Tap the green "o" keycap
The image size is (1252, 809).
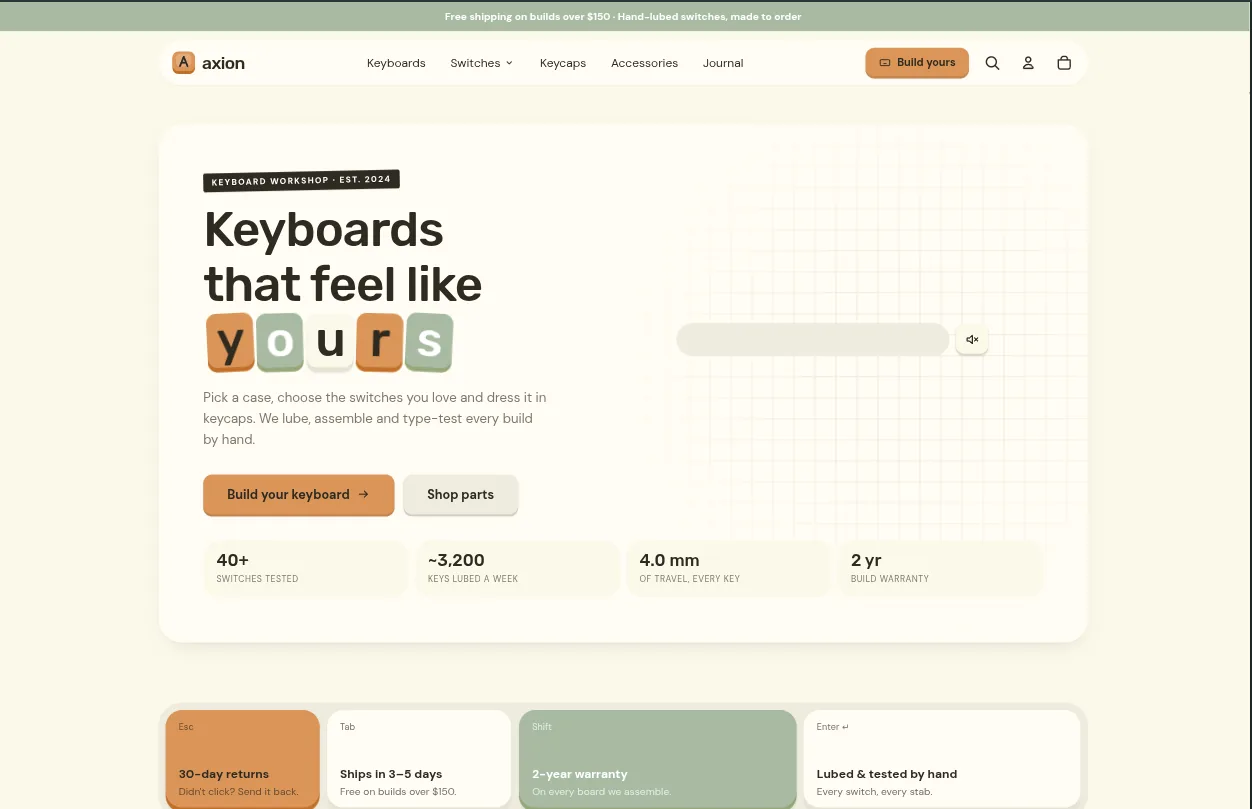[280, 342]
